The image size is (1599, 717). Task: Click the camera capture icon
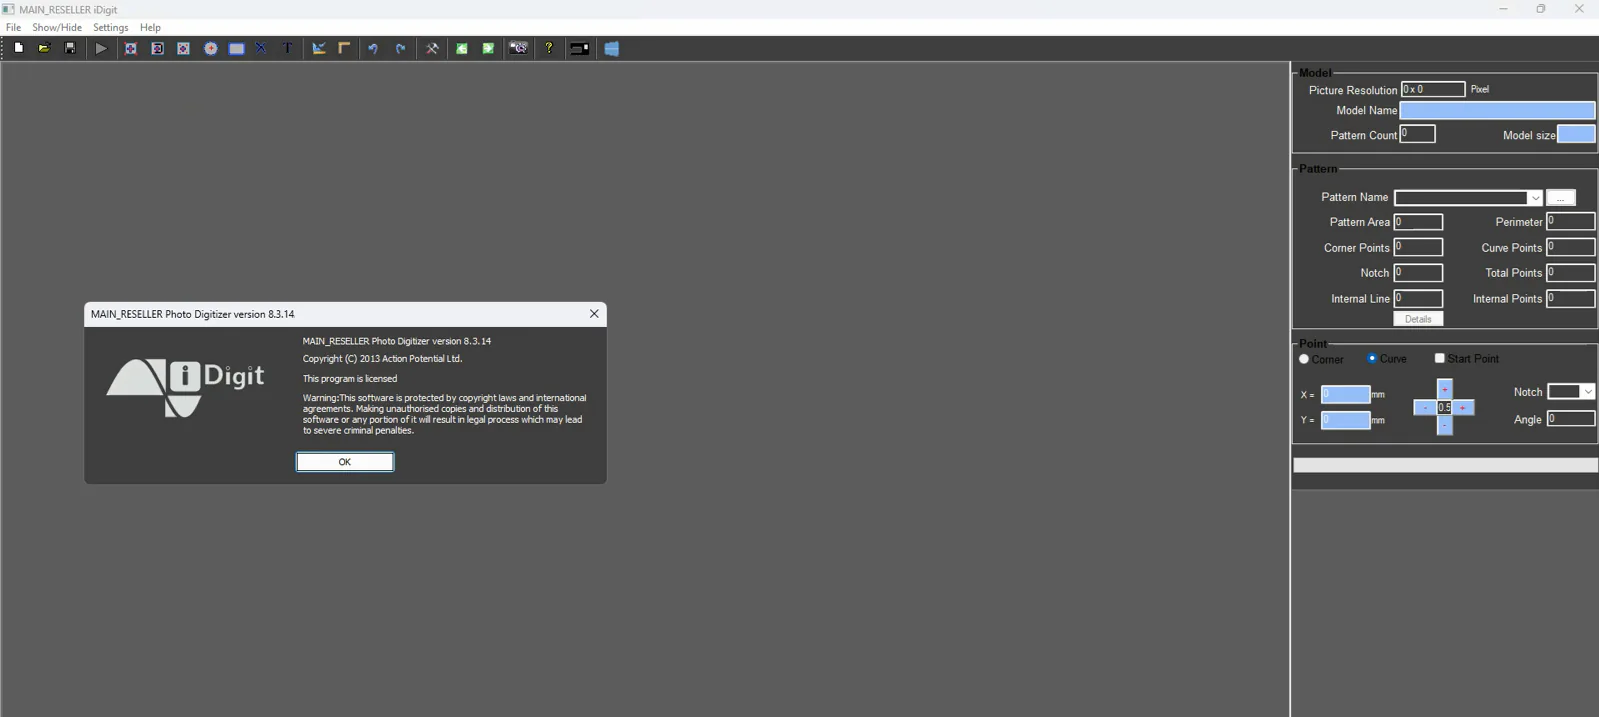tap(519, 48)
